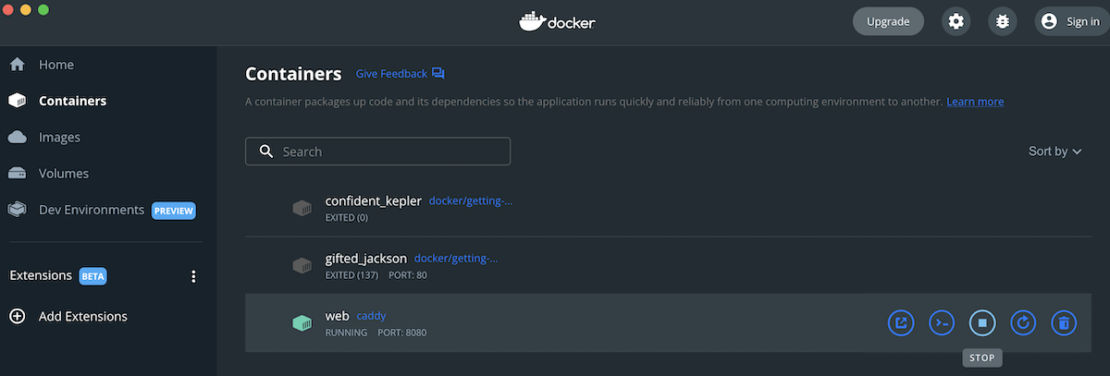Viewport: 1110px width, 376px height.
Task: Click the green web container icon
Action: [x=302, y=323]
